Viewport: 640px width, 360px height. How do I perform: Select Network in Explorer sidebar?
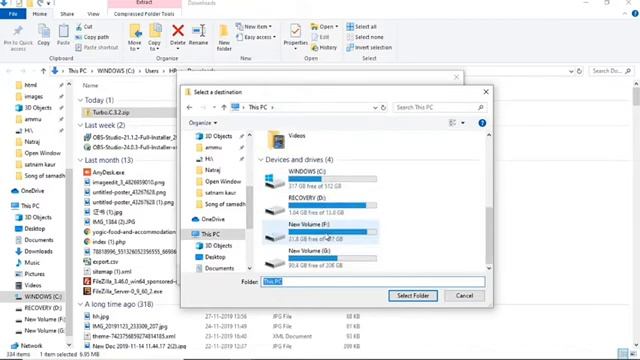27,346
